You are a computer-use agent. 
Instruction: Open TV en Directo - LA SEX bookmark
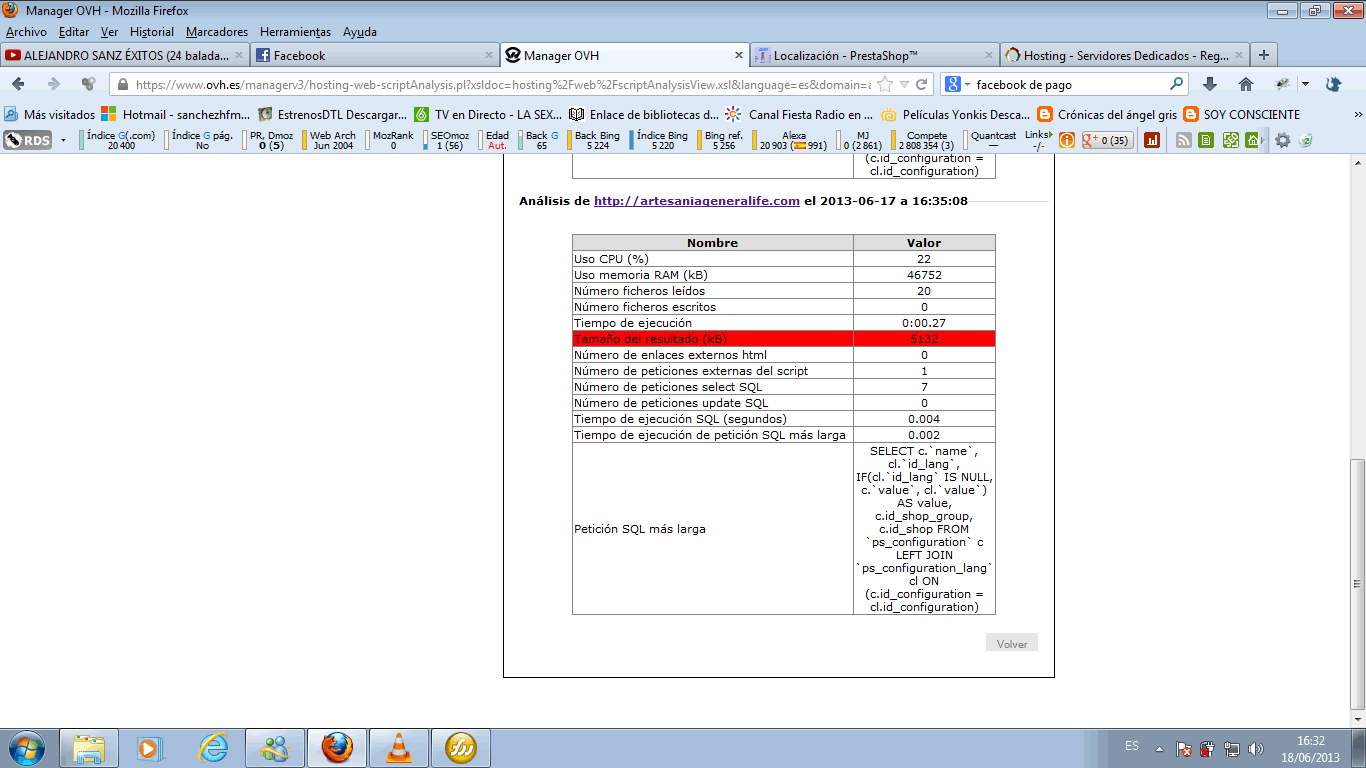pyautogui.click(x=488, y=114)
